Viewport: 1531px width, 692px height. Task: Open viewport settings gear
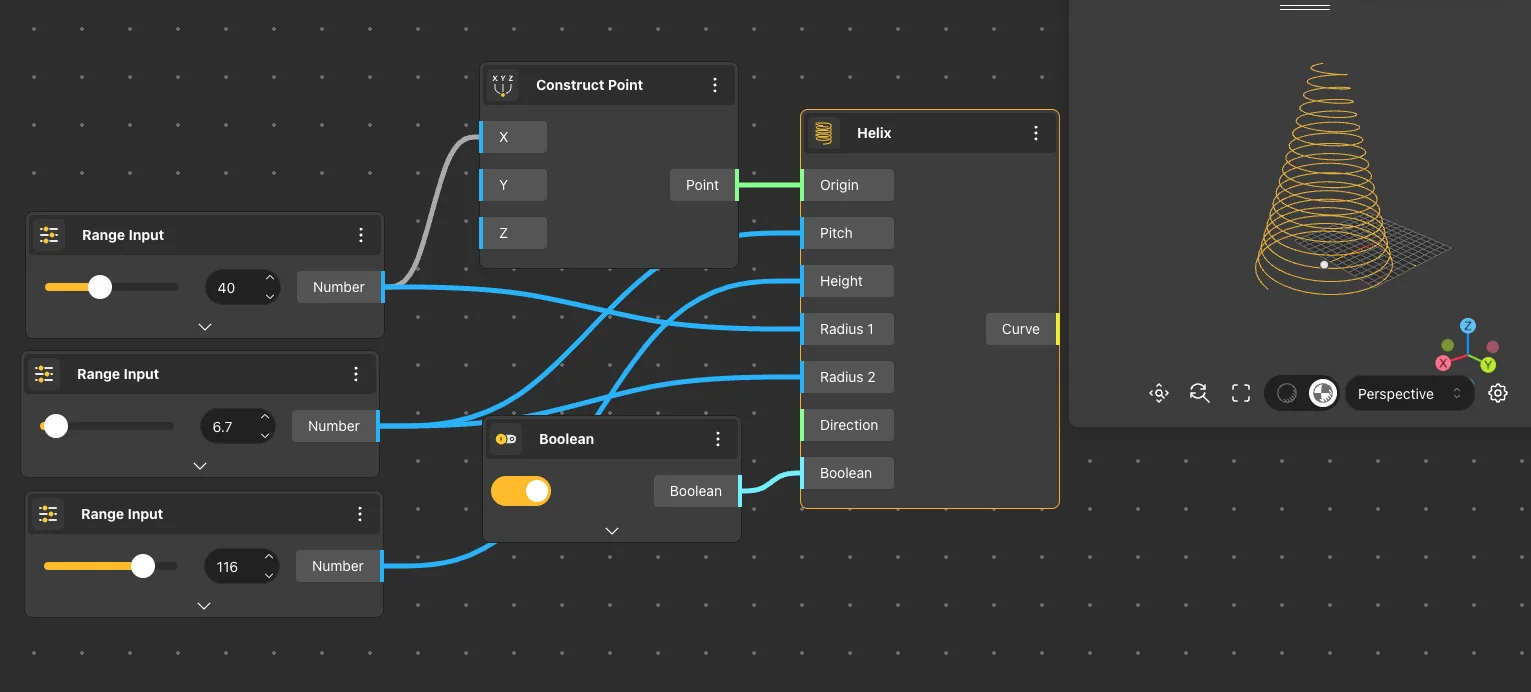point(1497,394)
